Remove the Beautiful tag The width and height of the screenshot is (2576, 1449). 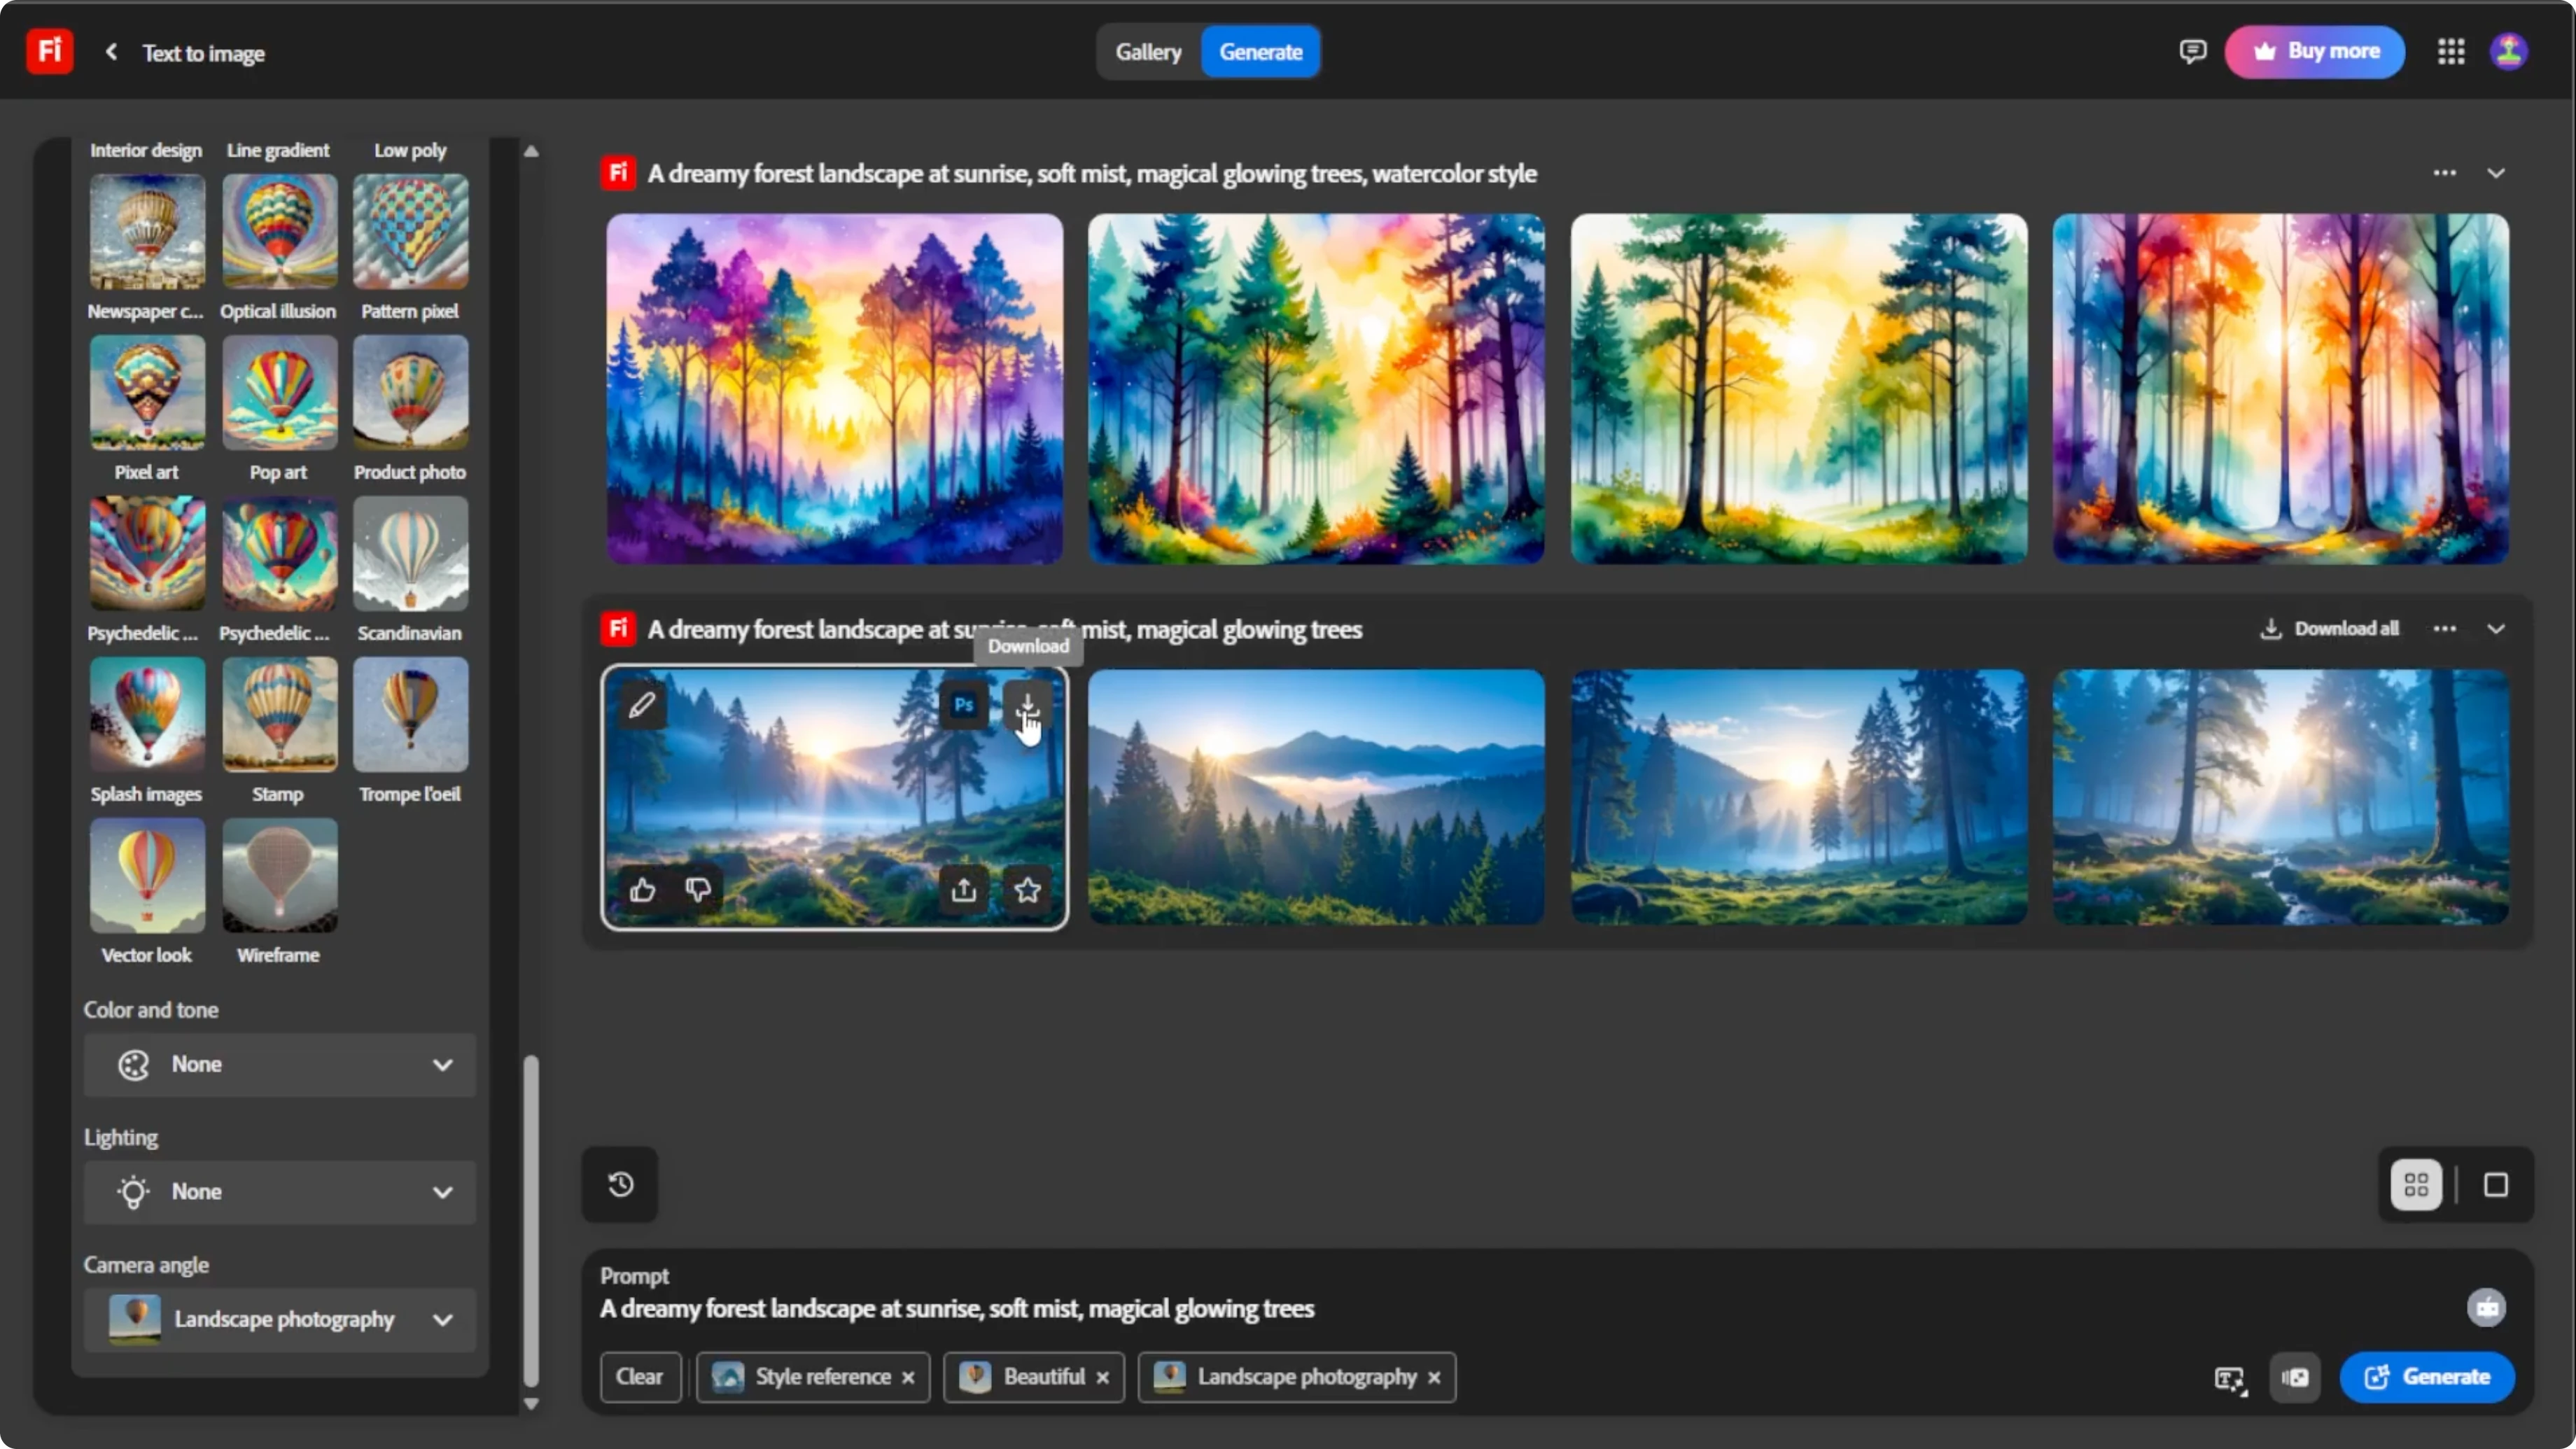tap(1102, 1377)
